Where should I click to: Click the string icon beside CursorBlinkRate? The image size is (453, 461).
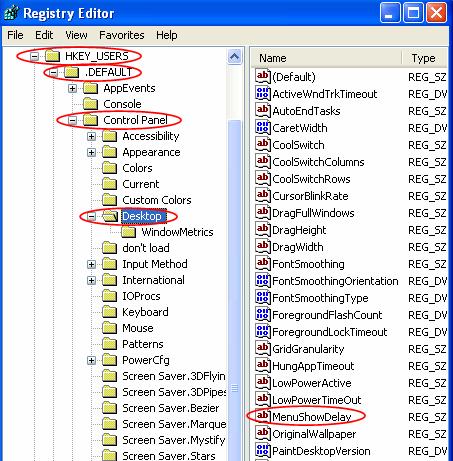tap(263, 196)
